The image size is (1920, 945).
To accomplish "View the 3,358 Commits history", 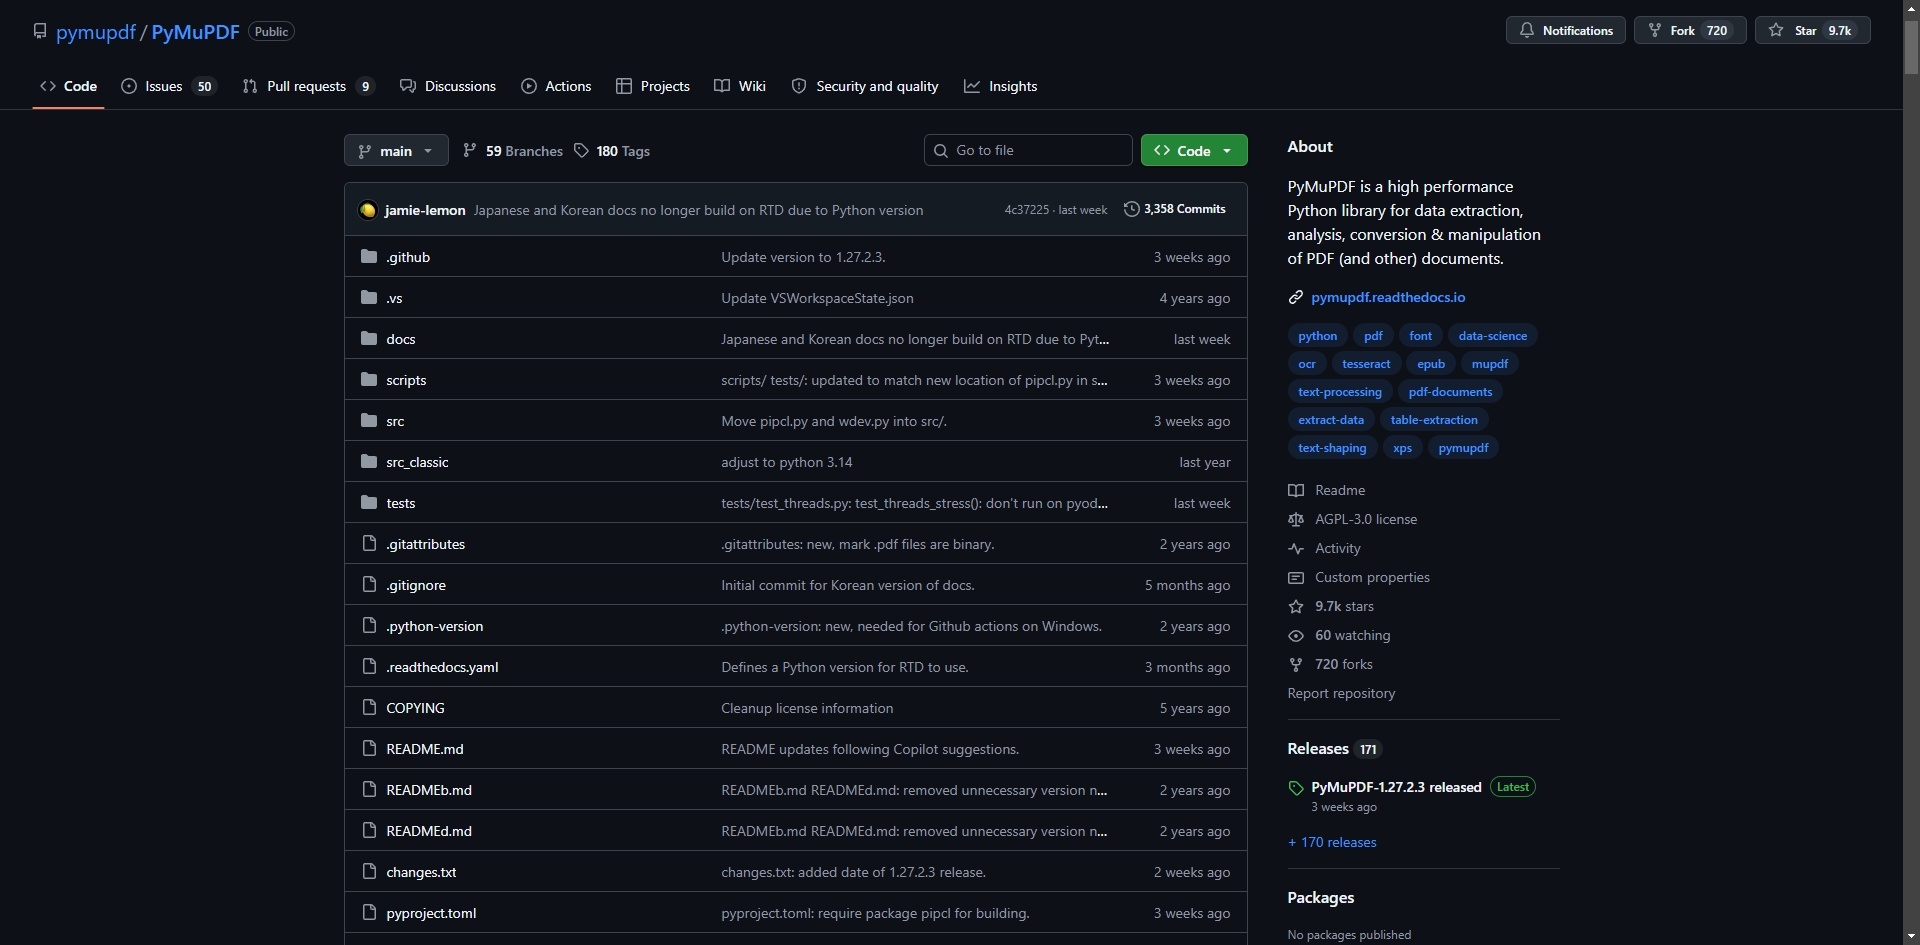I will pyautogui.click(x=1175, y=209).
